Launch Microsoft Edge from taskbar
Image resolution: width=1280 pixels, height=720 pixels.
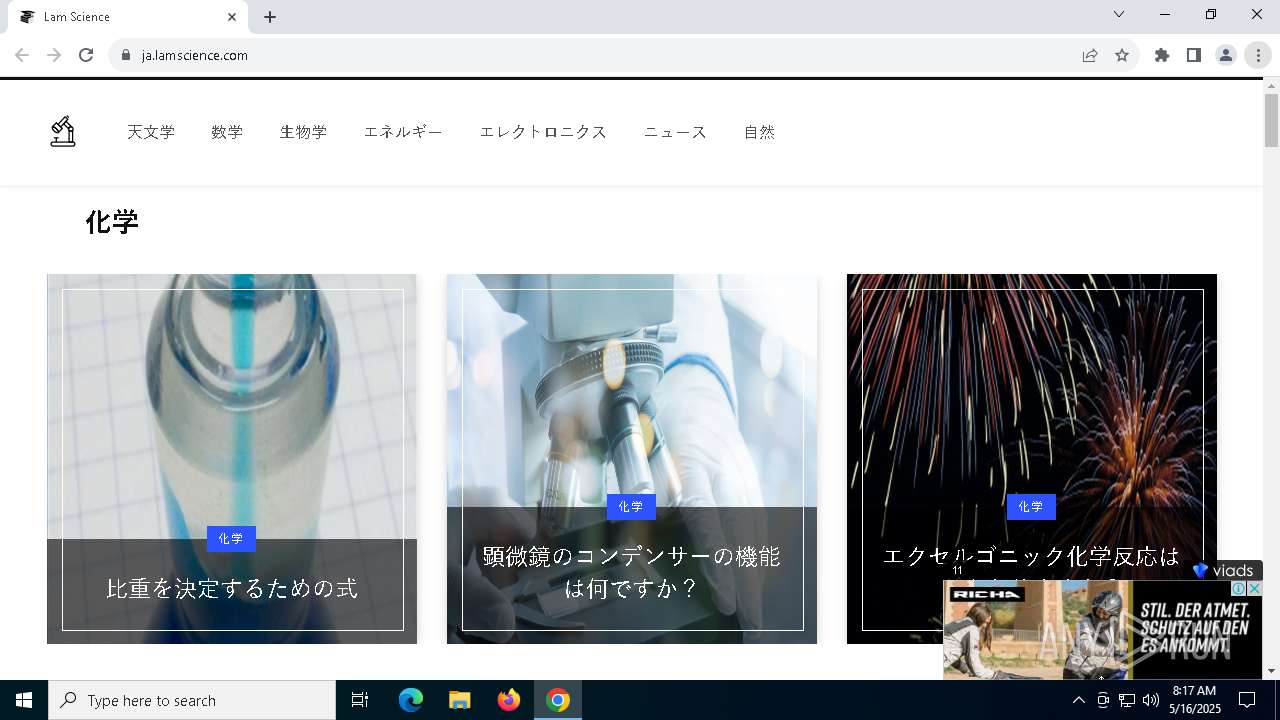click(411, 700)
